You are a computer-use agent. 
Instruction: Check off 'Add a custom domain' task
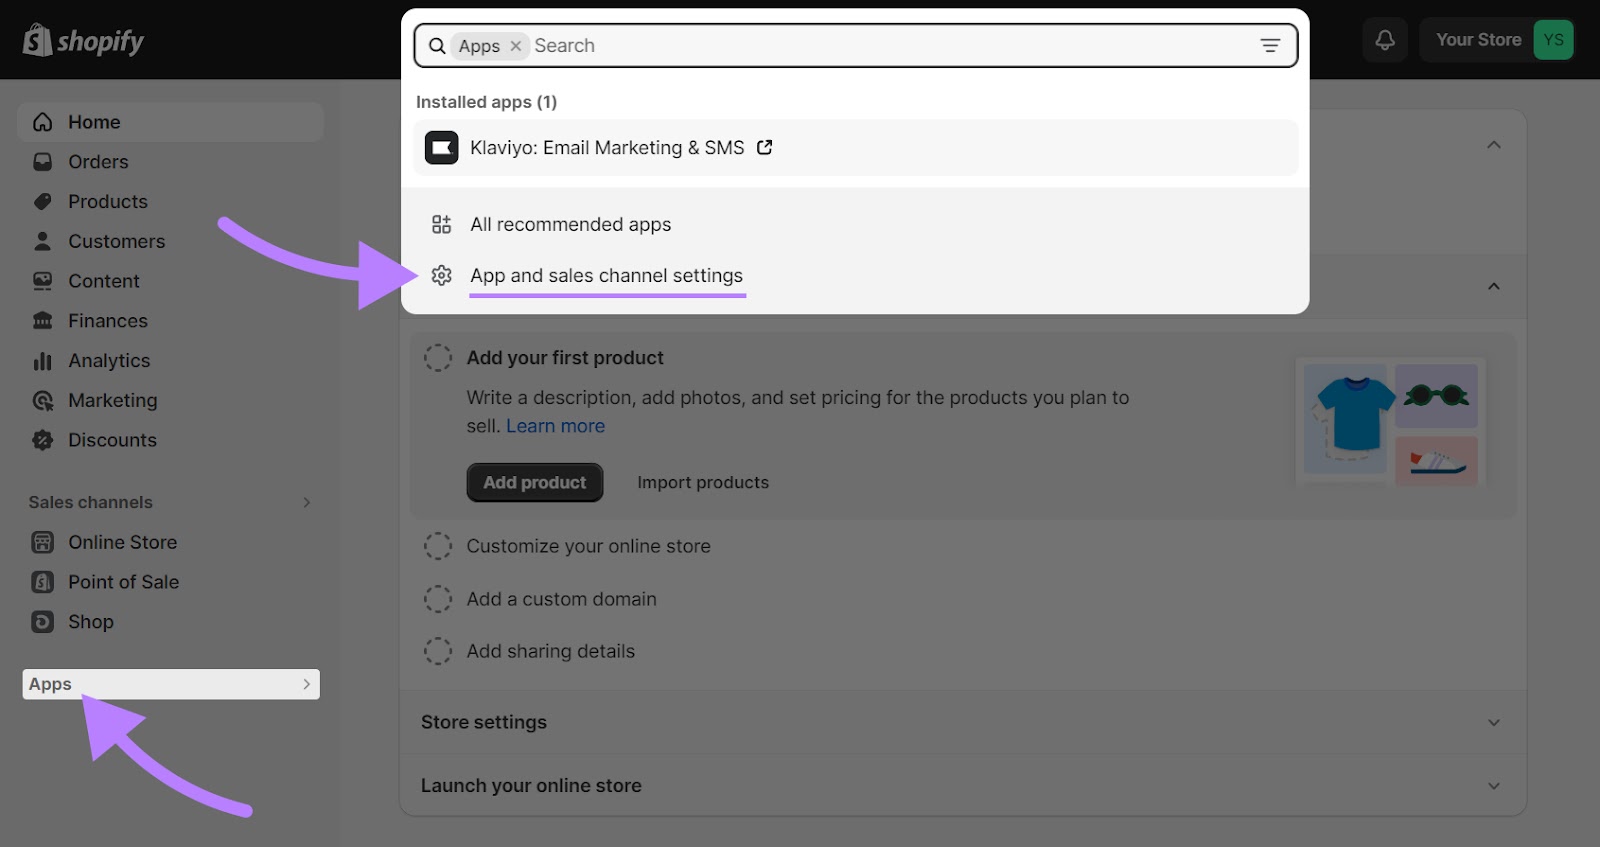[438, 599]
